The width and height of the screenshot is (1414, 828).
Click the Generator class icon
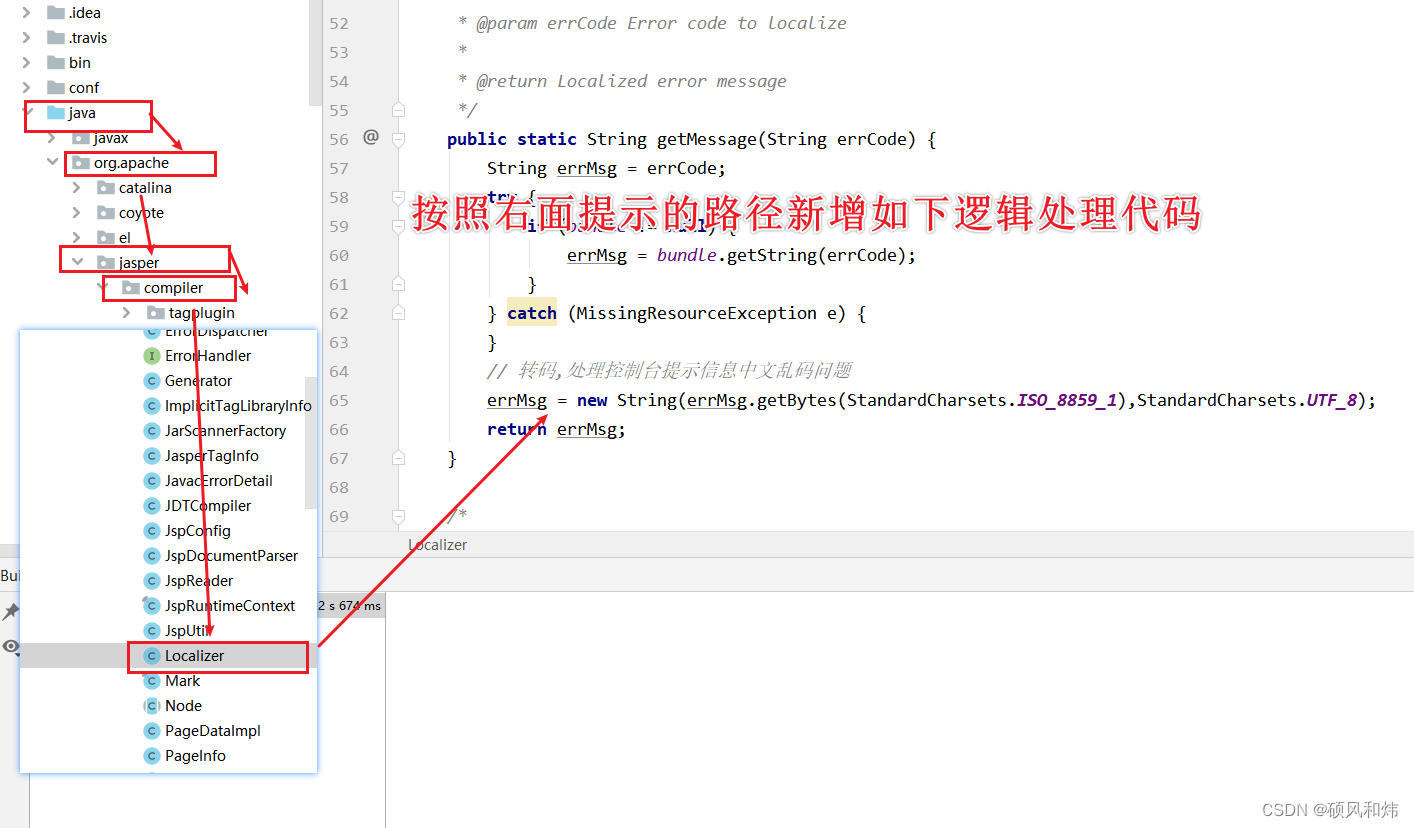click(x=152, y=381)
